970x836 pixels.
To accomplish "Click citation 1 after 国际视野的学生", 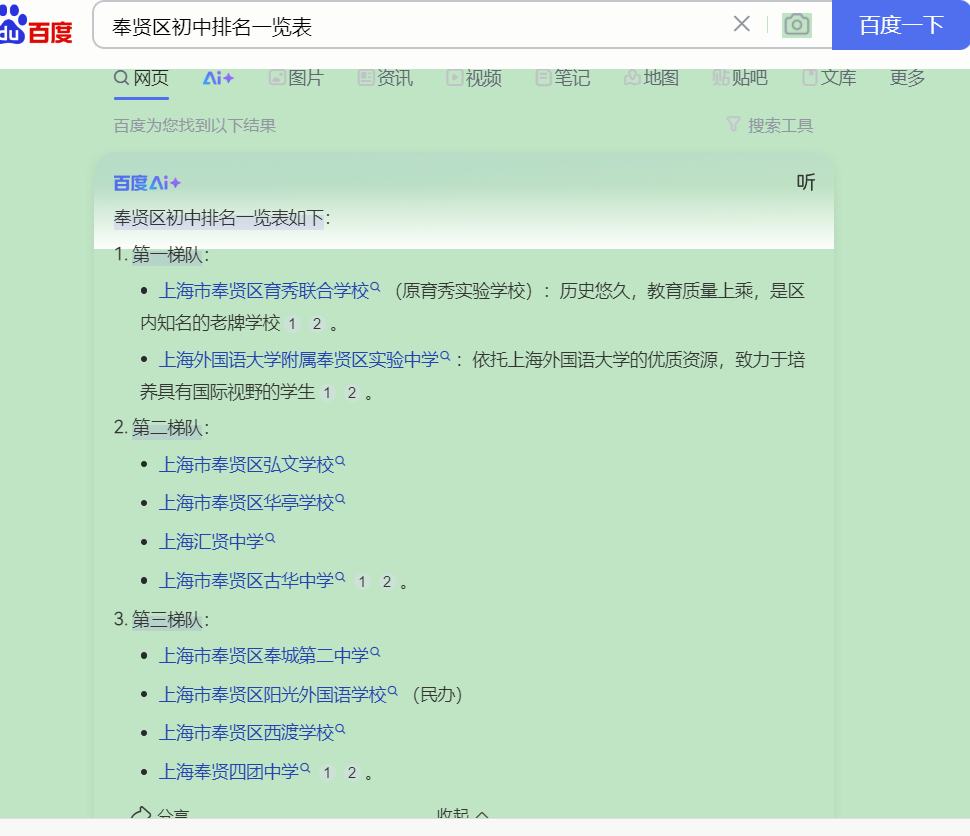I will [327, 392].
